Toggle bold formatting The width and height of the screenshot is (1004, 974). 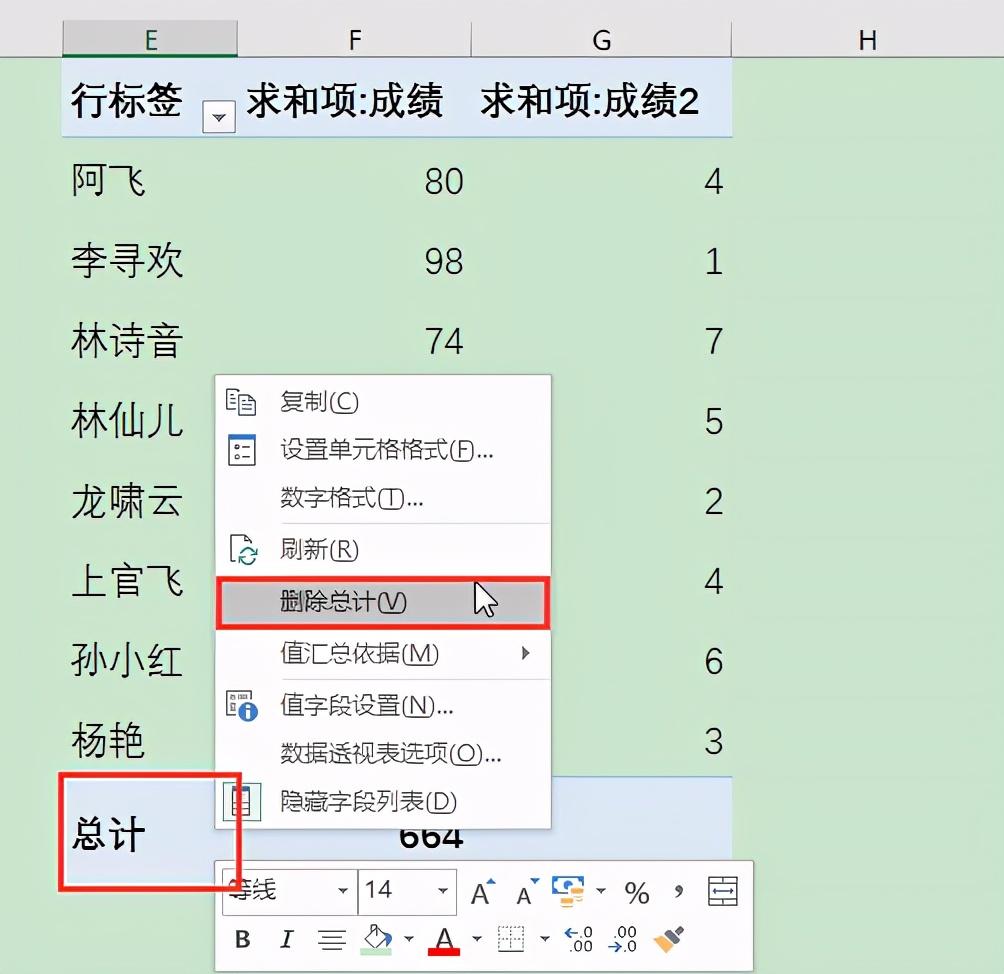click(243, 939)
